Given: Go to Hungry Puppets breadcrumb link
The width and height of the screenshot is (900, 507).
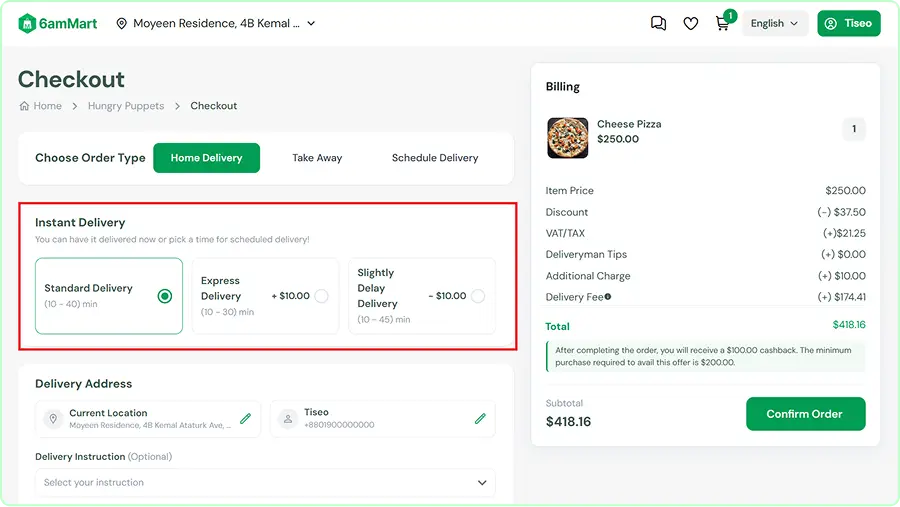Looking at the screenshot, I should click(x=126, y=106).
